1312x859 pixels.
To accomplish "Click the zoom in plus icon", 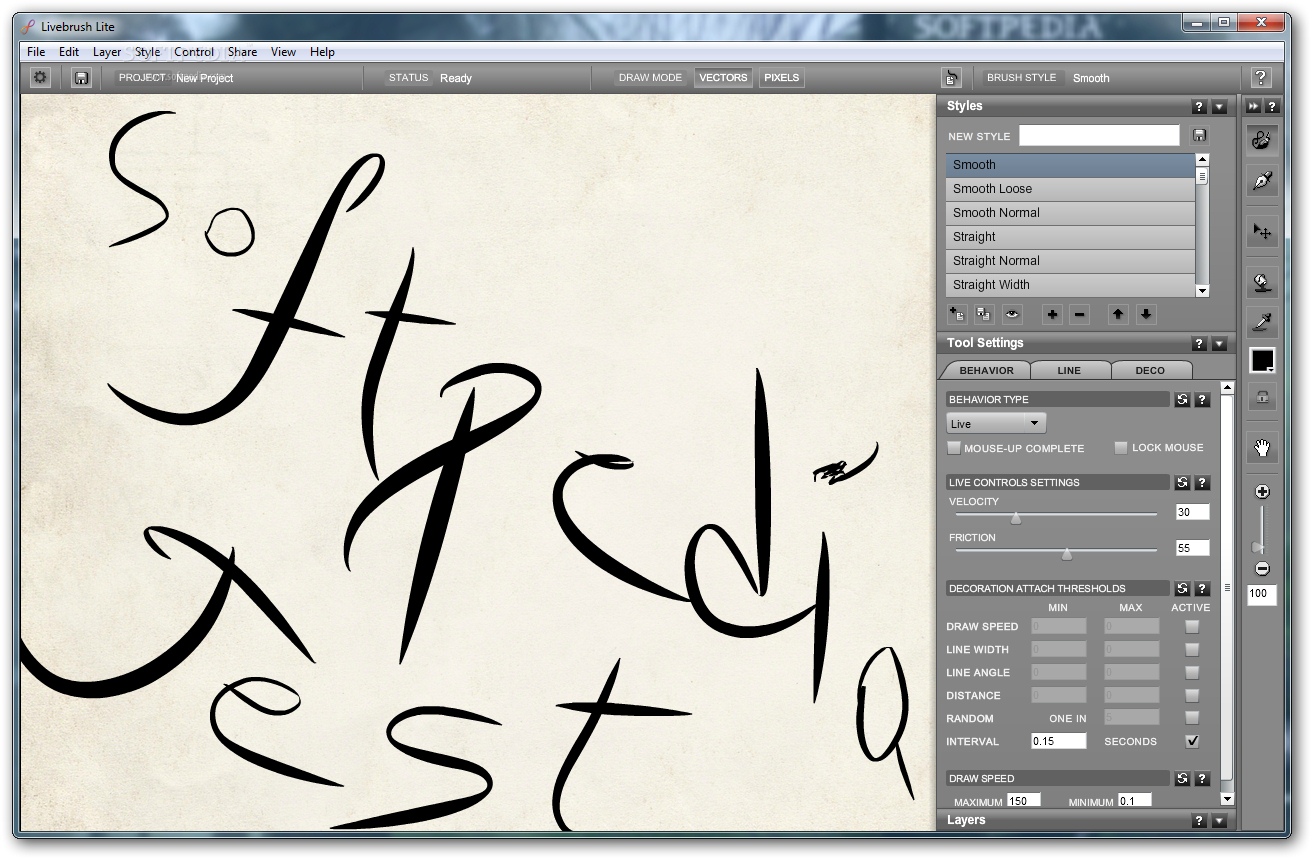I will 1262,492.
